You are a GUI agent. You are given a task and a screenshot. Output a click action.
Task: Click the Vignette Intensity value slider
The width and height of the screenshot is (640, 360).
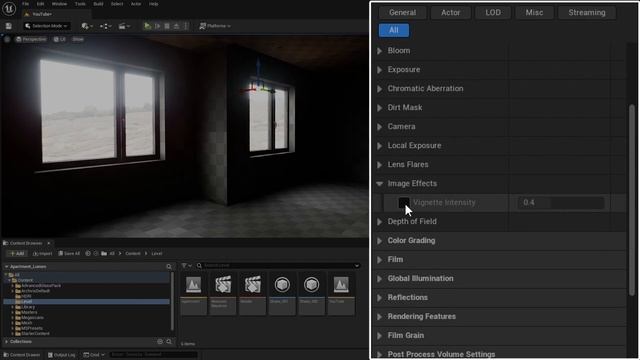(x=561, y=202)
